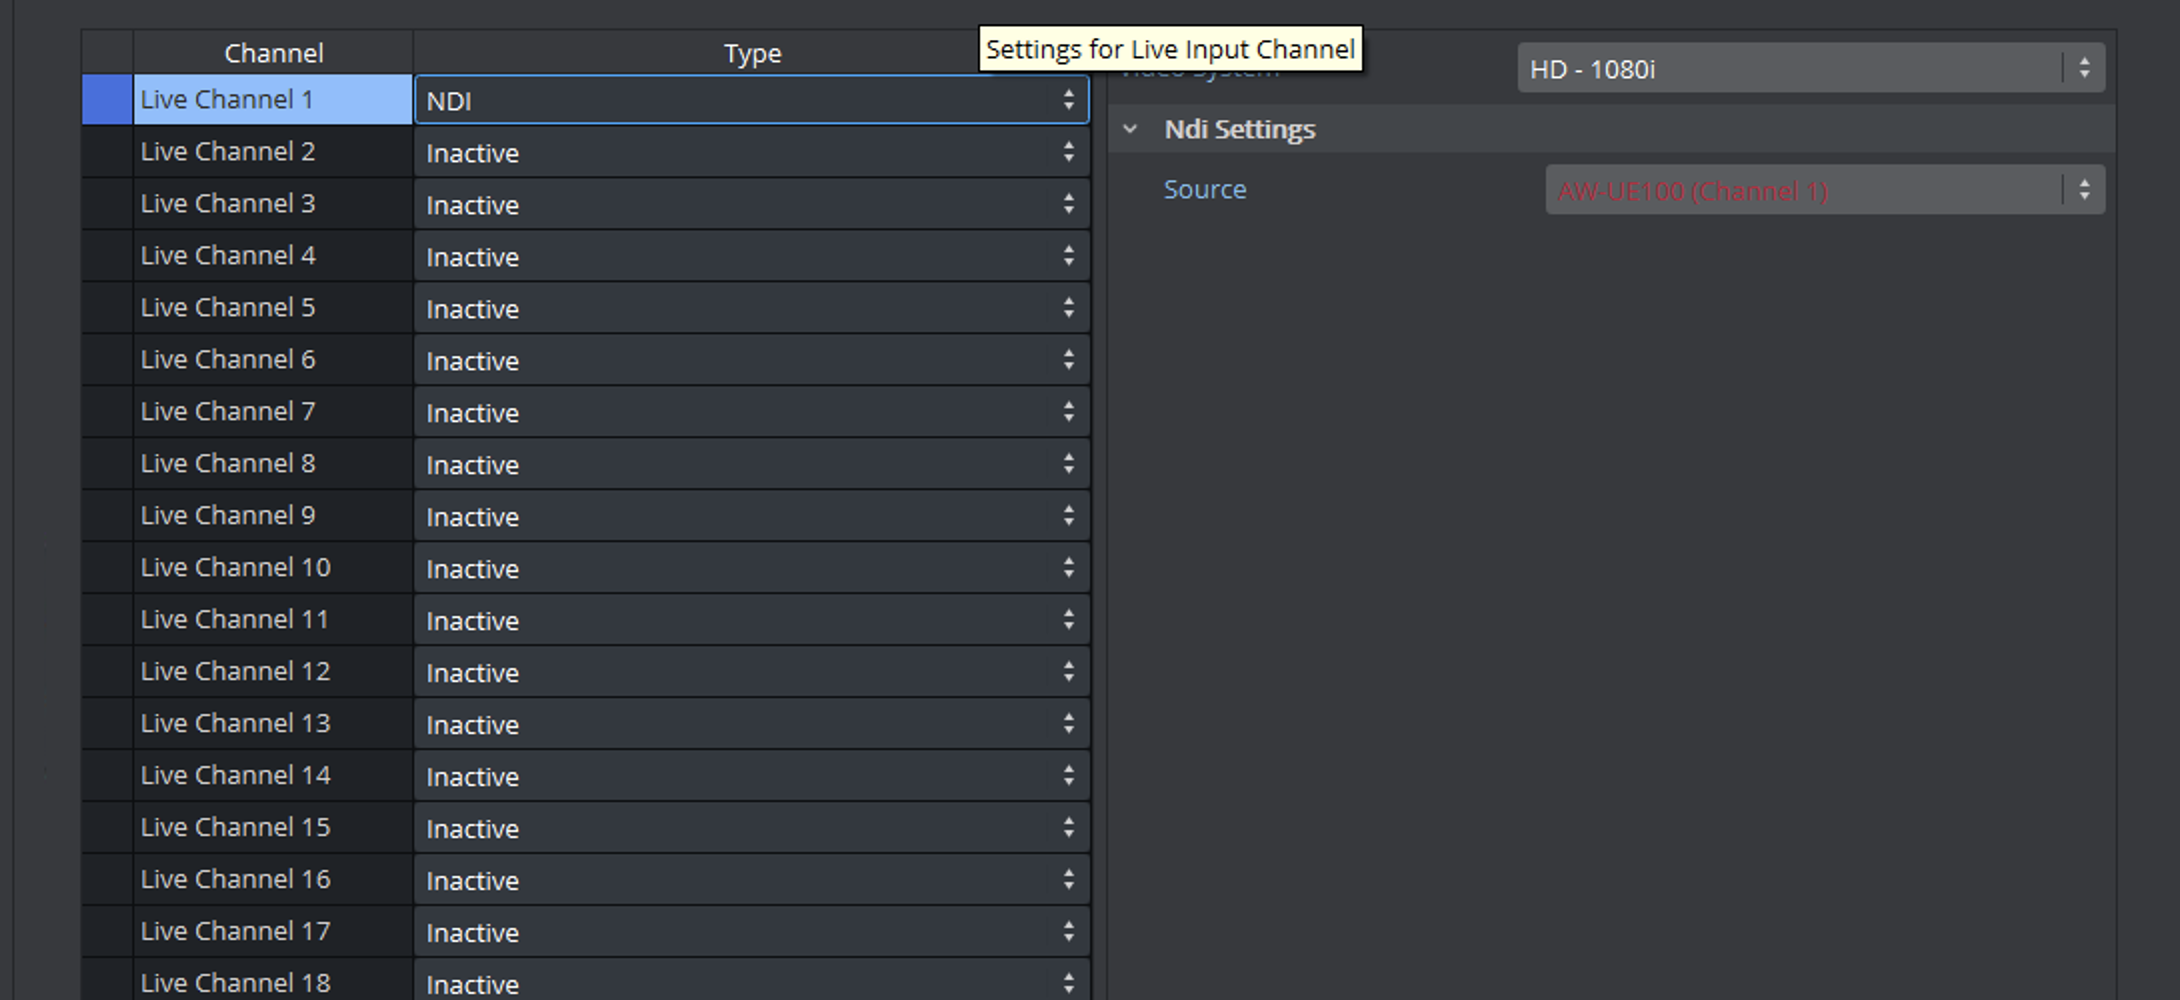Click the Type column header

coord(752,53)
